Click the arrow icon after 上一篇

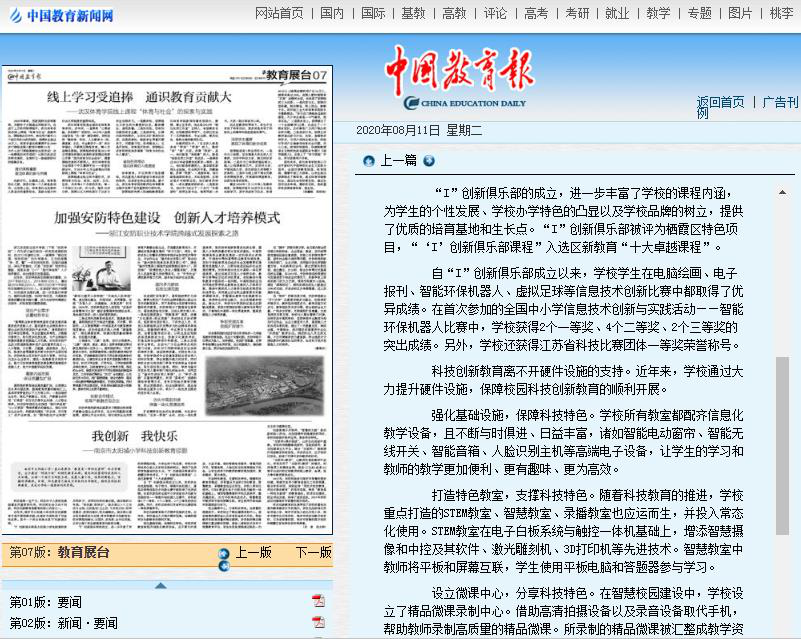[429, 160]
